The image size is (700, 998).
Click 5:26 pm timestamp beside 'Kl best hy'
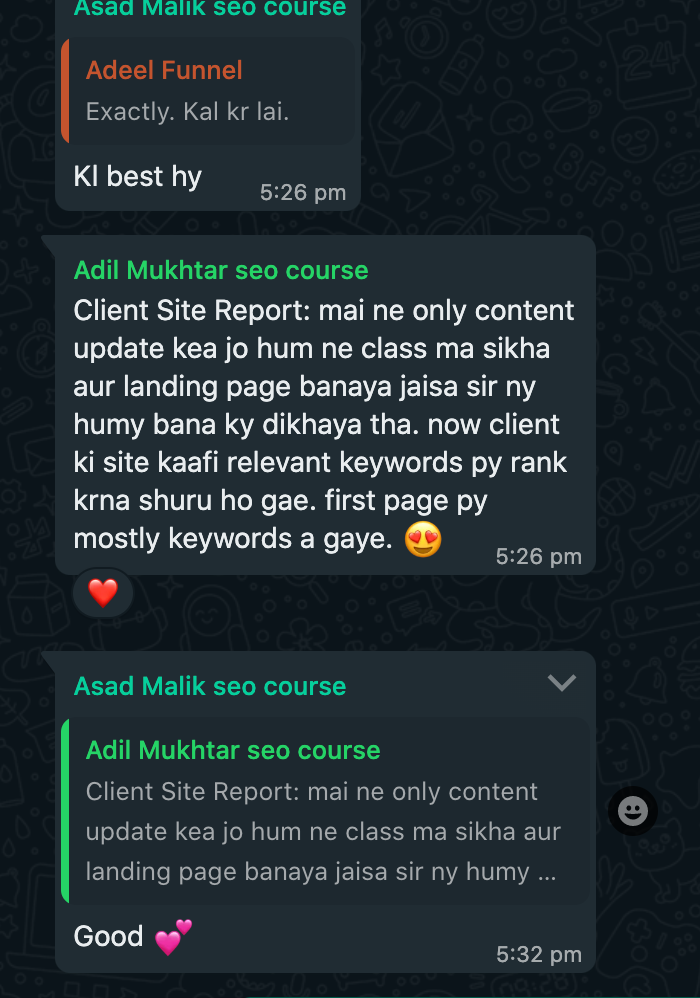(x=303, y=192)
